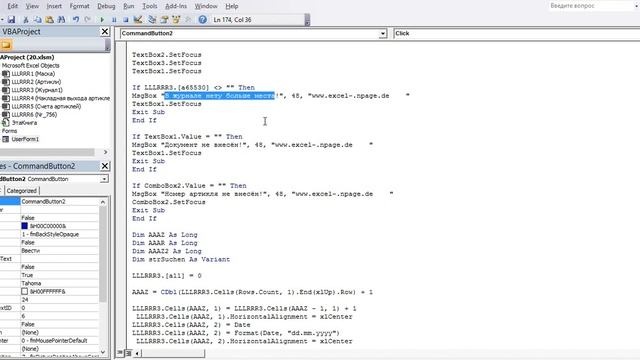Screen dimensions: 640x360
Task: Click the 1 - fmBackStyleOpaque property value
Action: pos(60,234)
